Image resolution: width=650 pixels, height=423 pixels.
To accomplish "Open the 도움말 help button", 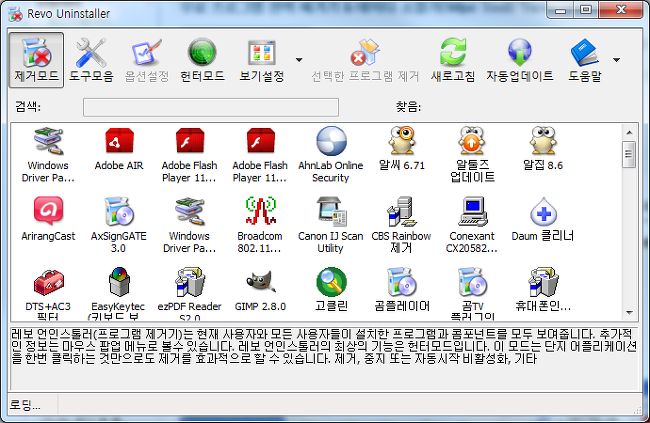I will pyautogui.click(x=585, y=60).
